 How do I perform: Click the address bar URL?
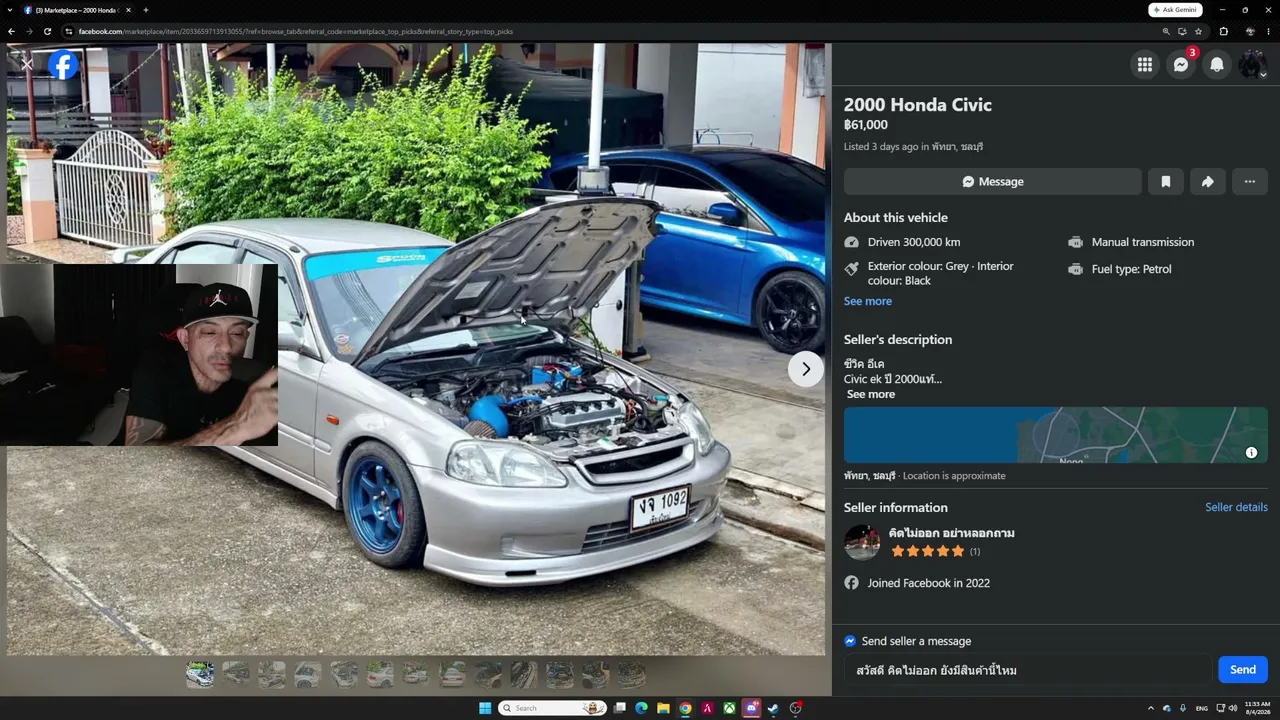pyautogui.click(x=296, y=31)
